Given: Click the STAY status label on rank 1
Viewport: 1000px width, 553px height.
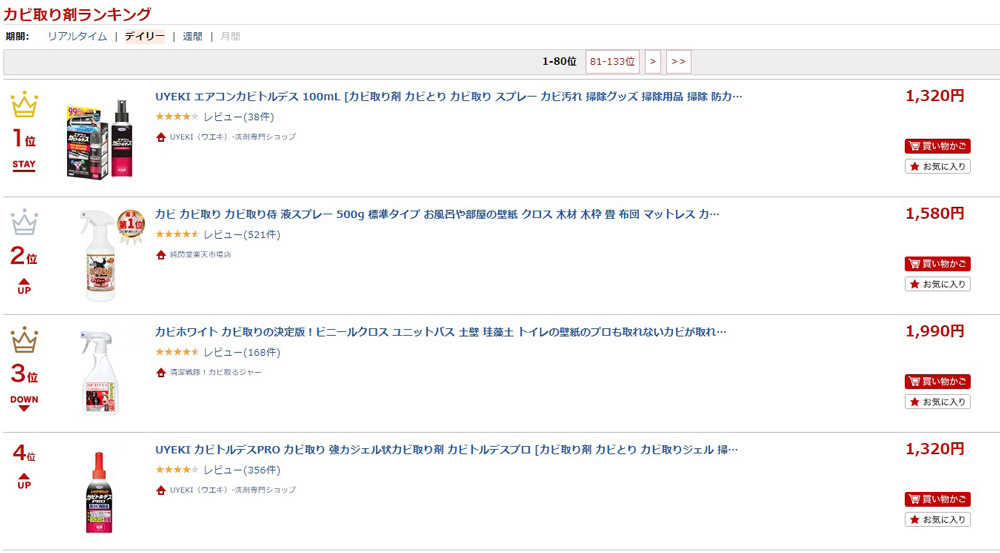Looking at the screenshot, I should pyautogui.click(x=24, y=165).
